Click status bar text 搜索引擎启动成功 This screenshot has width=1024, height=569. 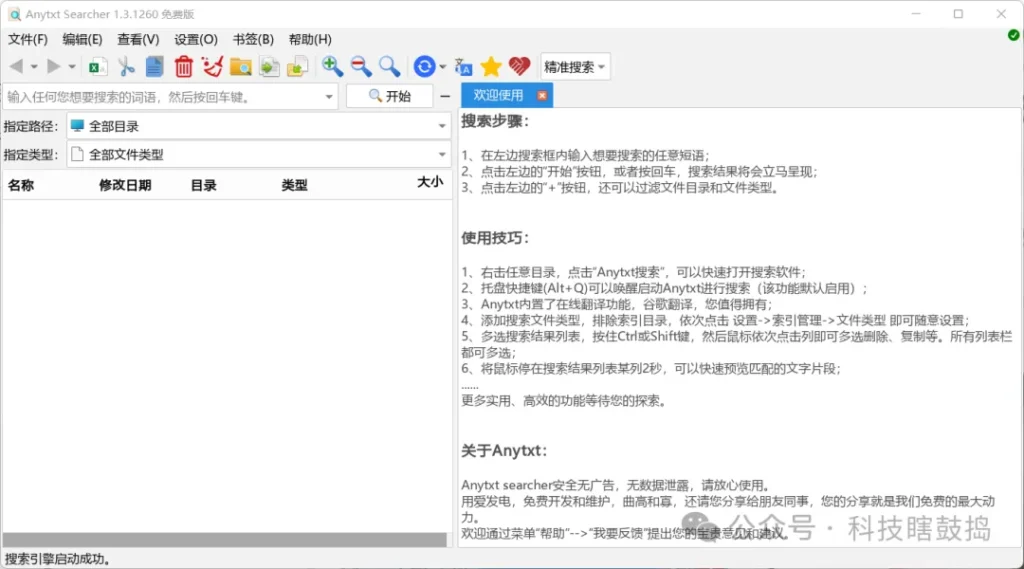coord(57,559)
